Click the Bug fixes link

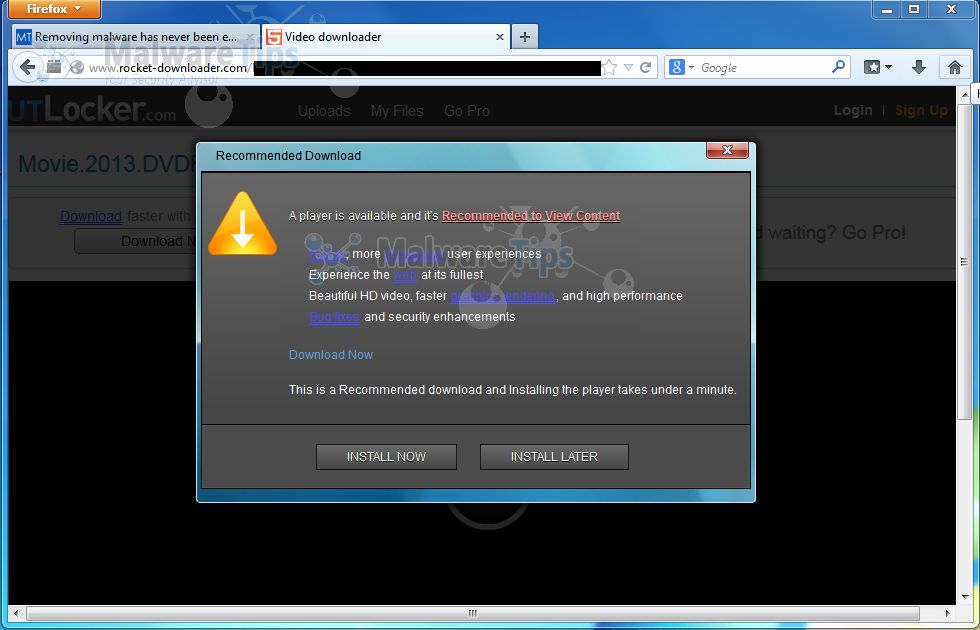334,317
